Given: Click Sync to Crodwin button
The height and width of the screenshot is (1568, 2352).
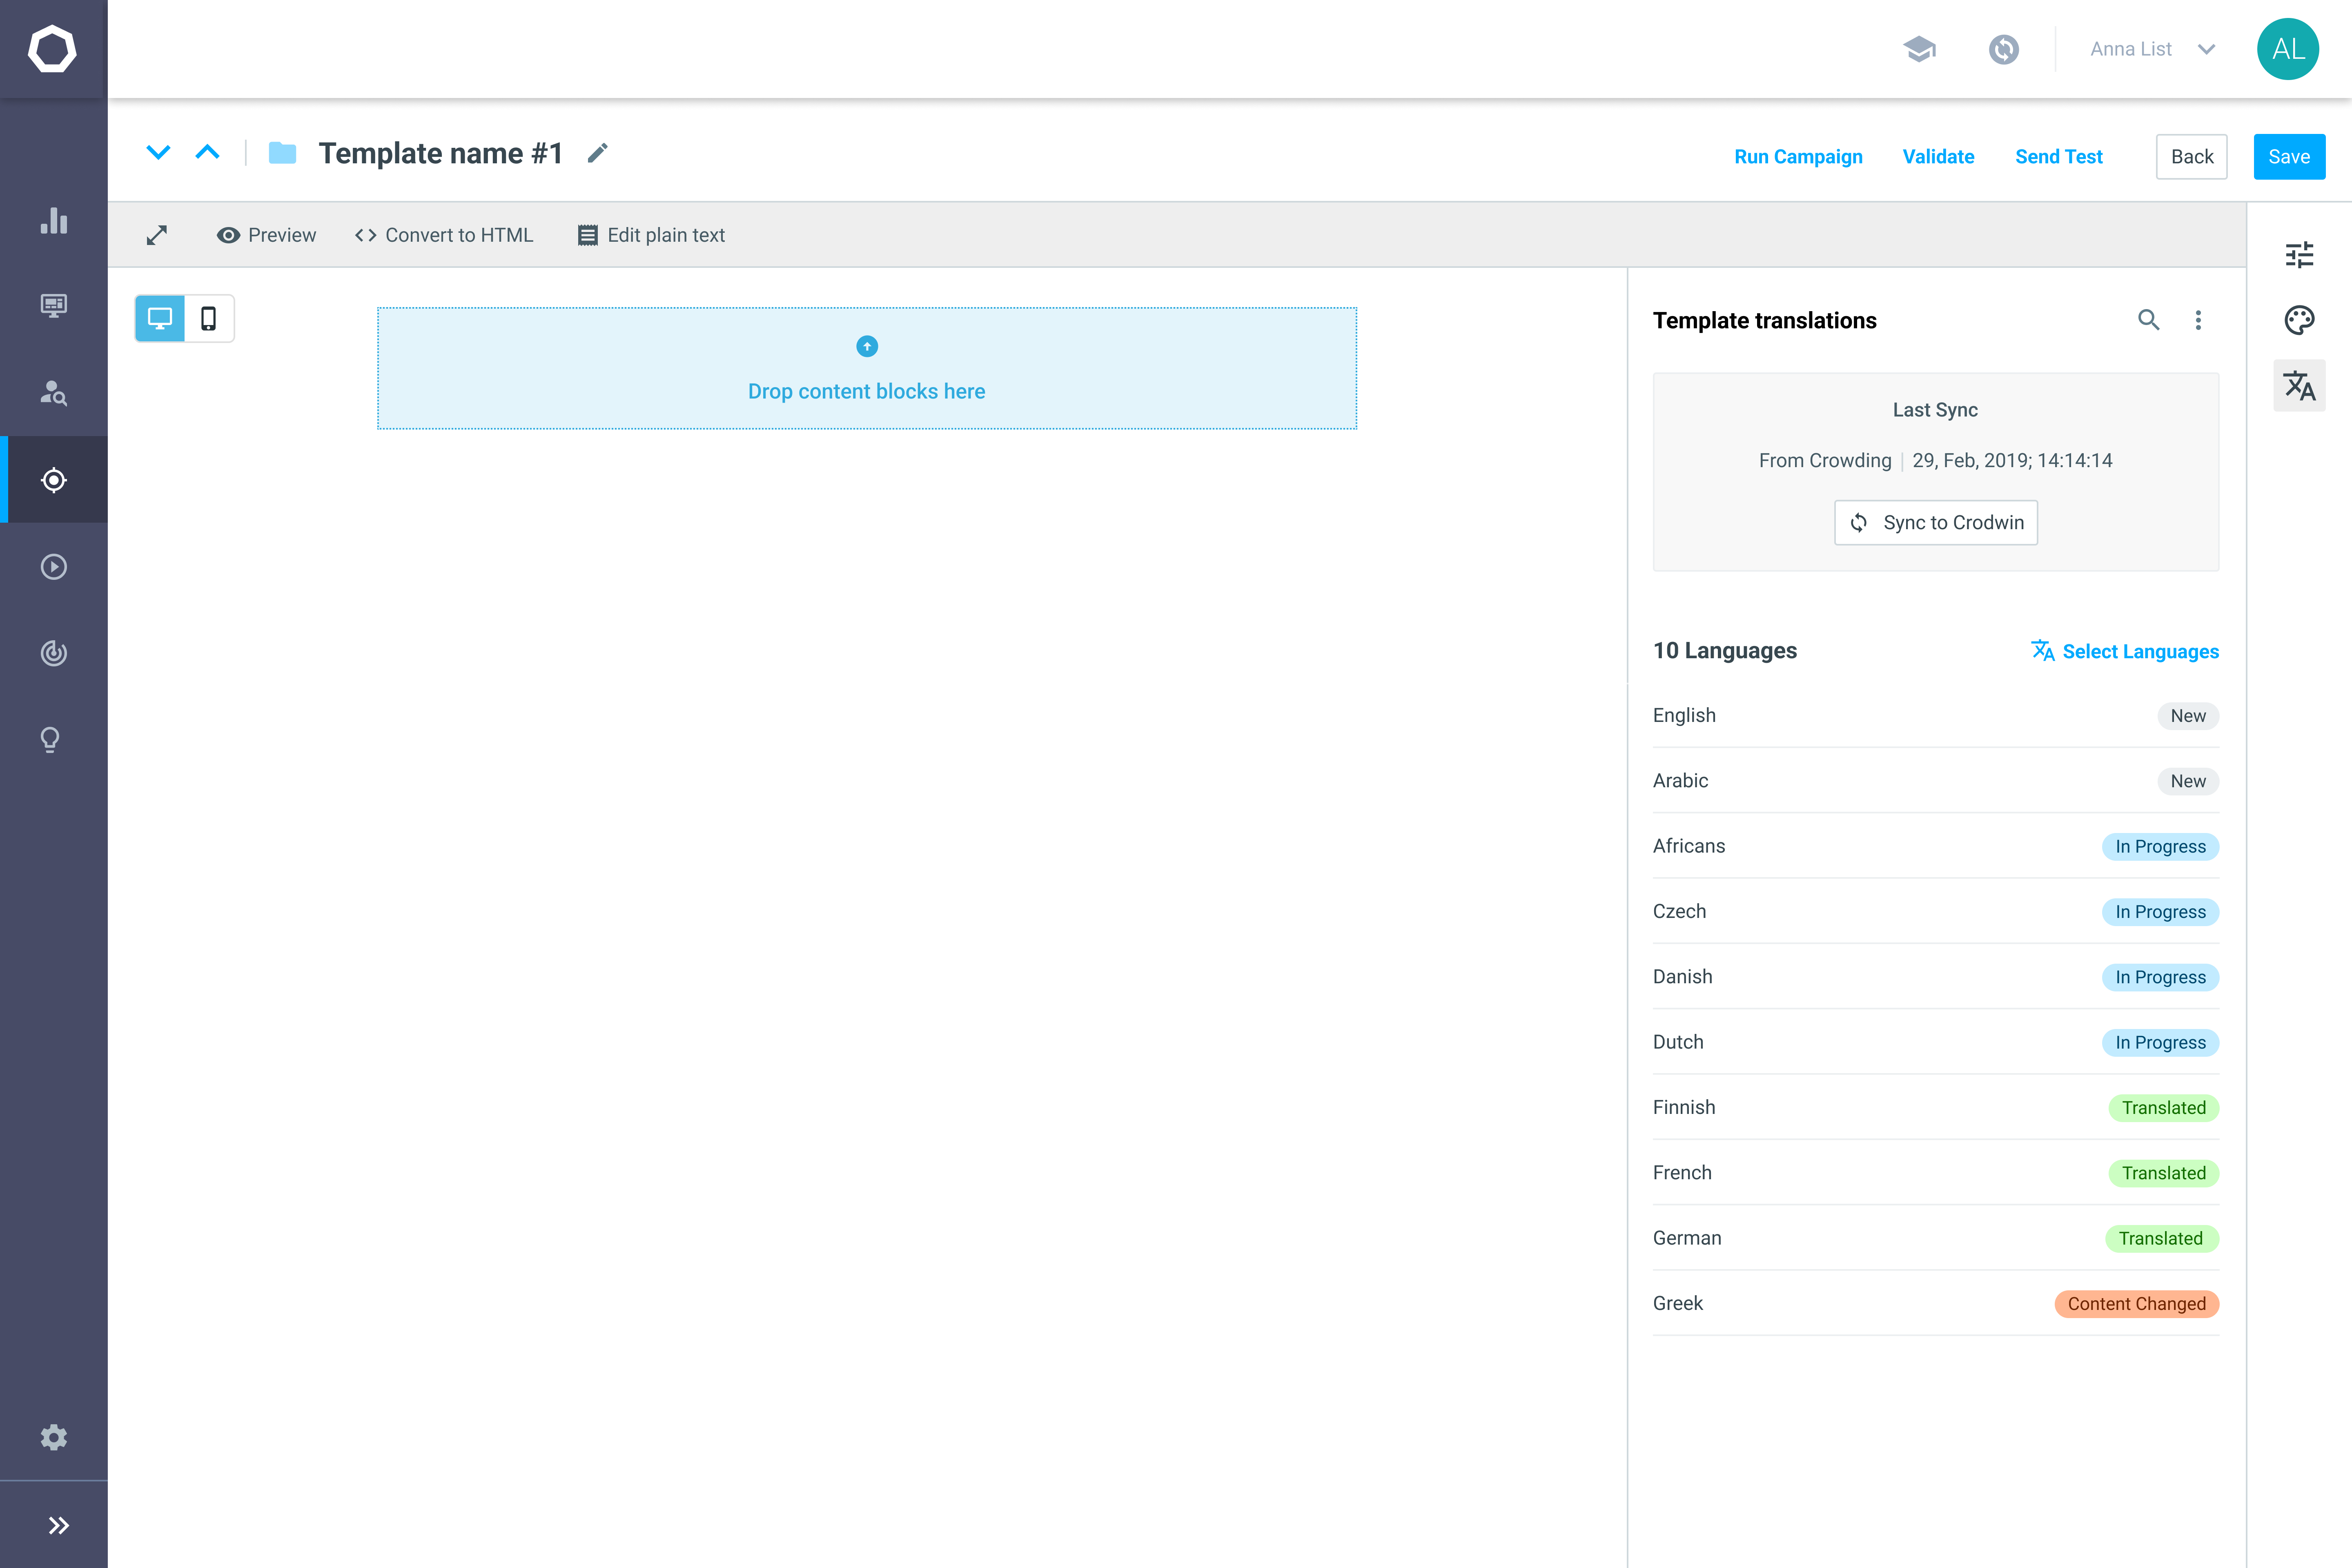Looking at the screenshot, I should pos(1936,523).
